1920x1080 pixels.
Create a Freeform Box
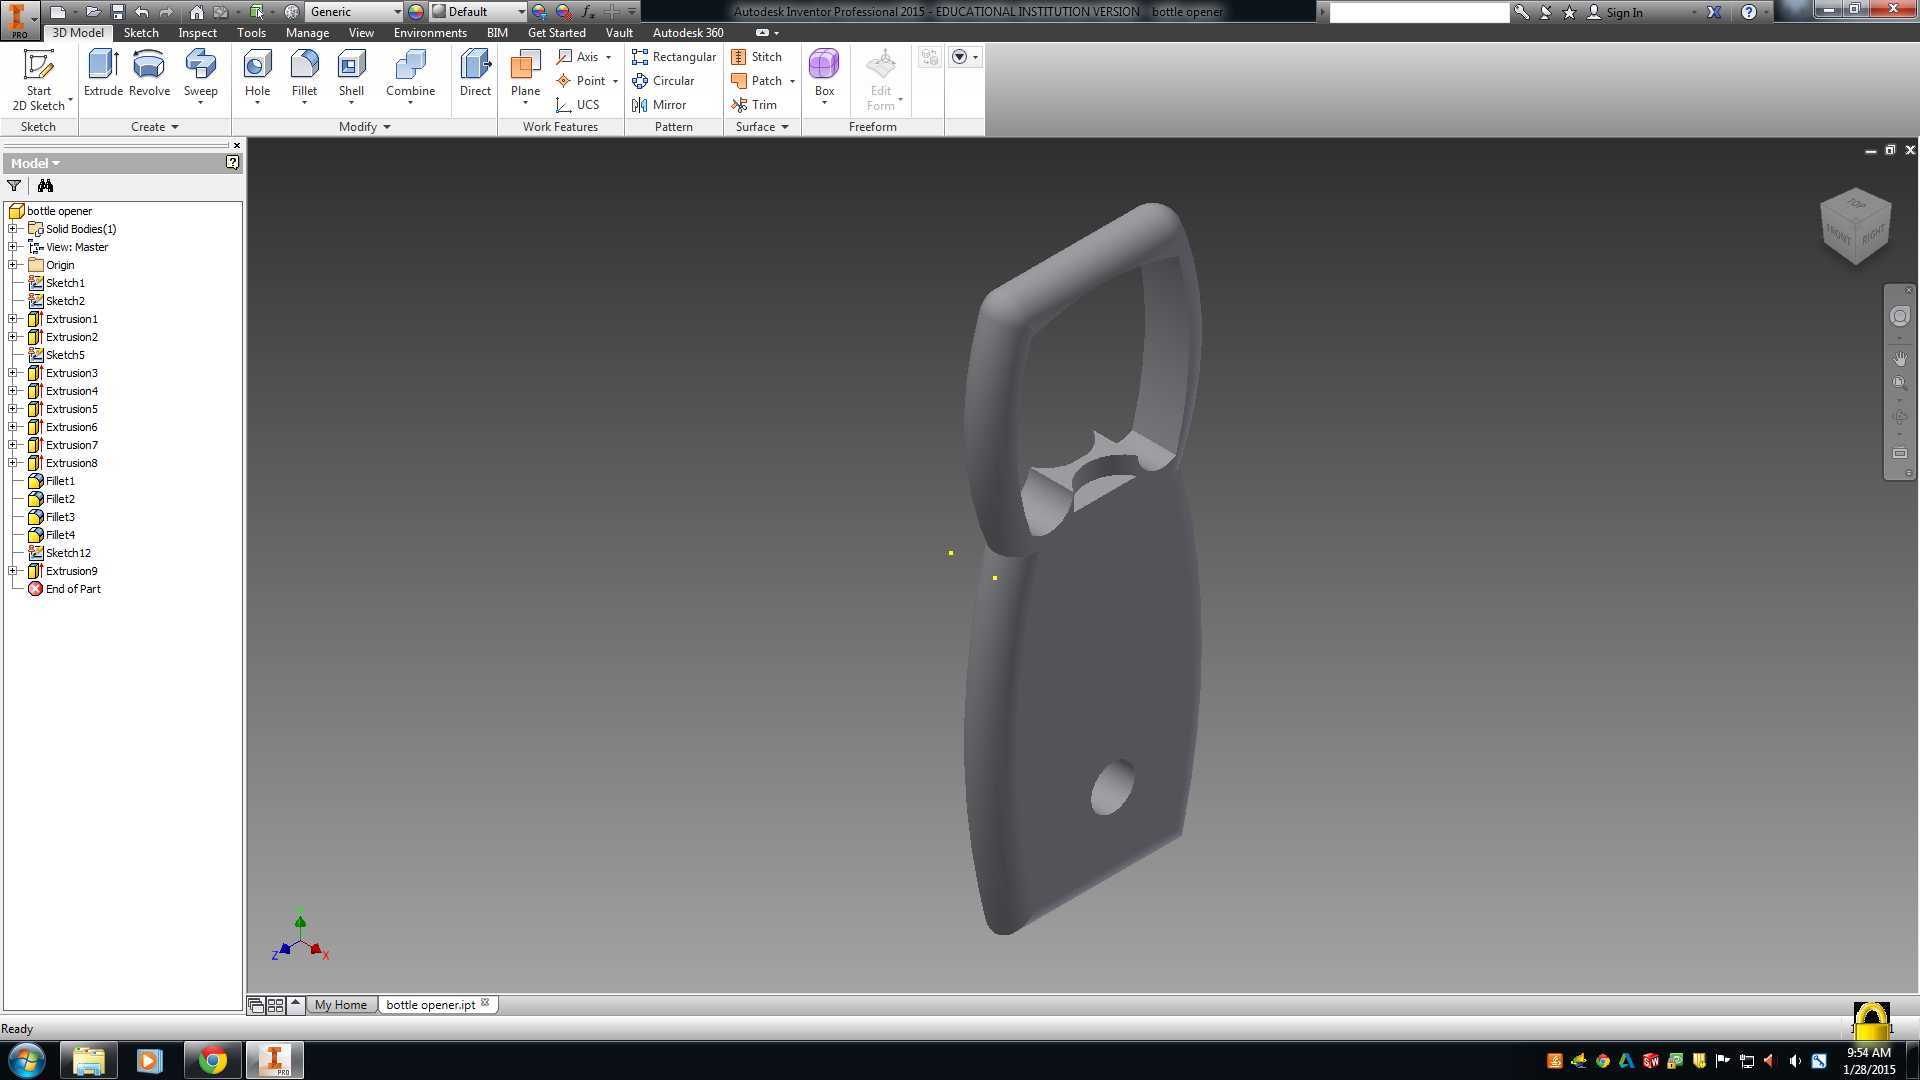click(x=824, y=75)
